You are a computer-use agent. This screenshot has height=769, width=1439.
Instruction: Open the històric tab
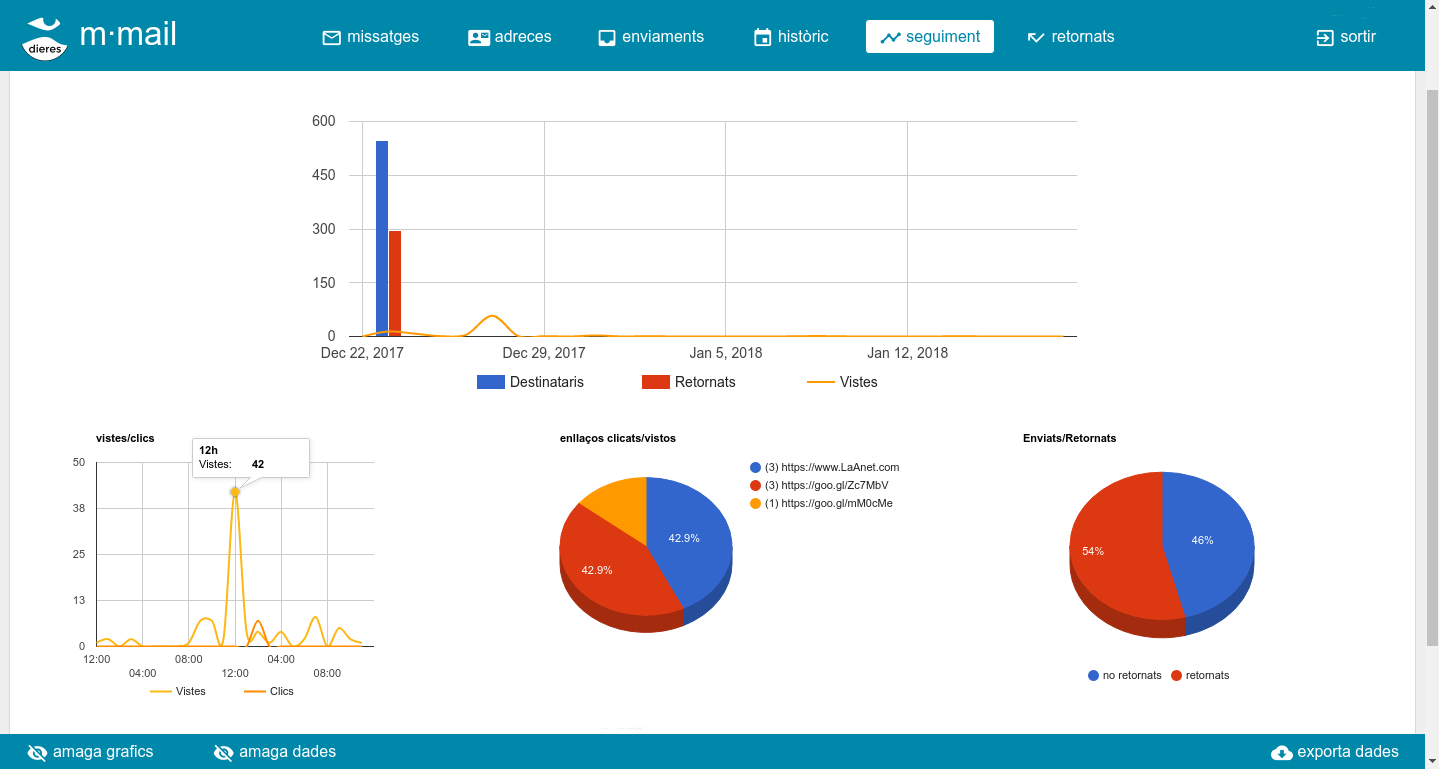(791, 37)
